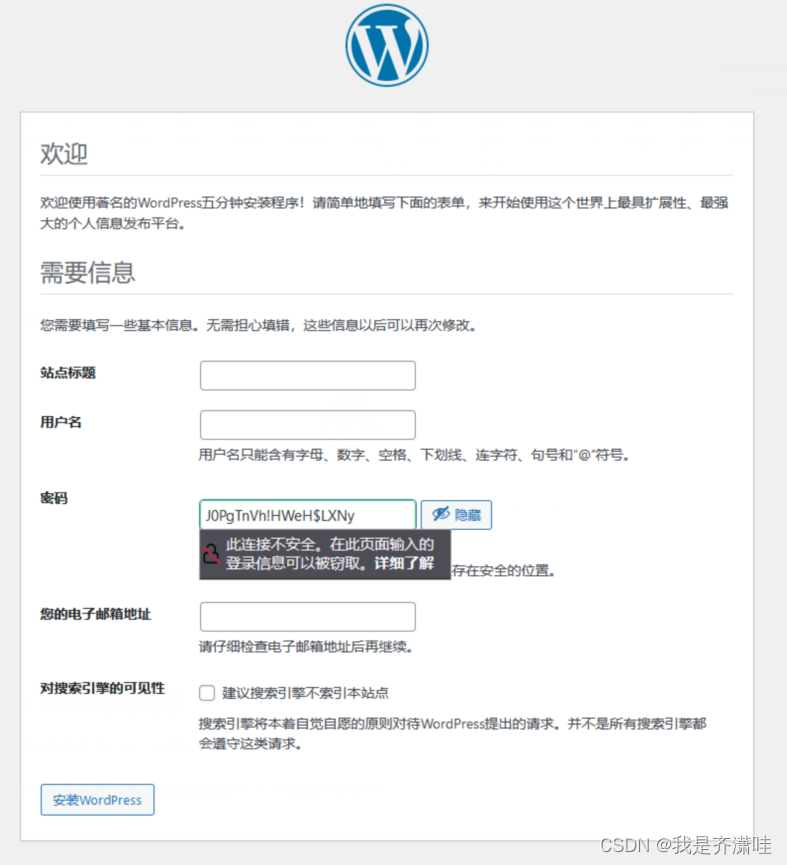Click the 站点标题 label
787x865 pixels.
[68, 373]
